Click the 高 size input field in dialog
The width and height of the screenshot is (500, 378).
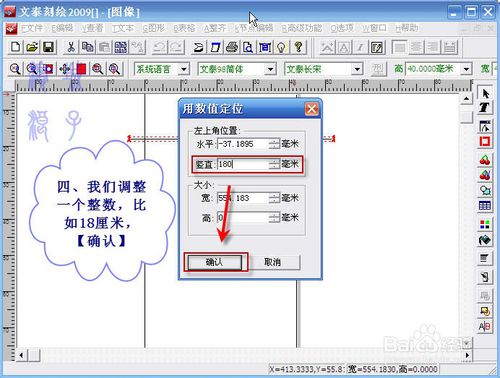243,218
